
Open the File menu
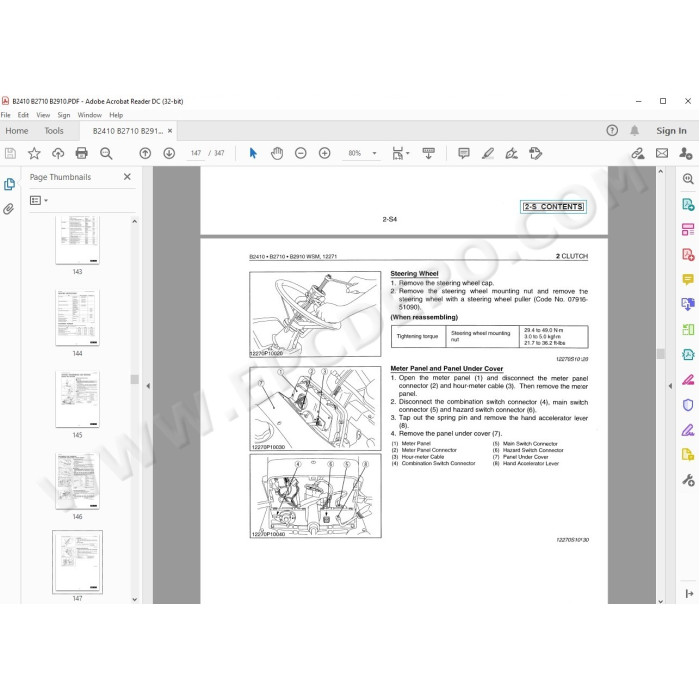[5, 115]
